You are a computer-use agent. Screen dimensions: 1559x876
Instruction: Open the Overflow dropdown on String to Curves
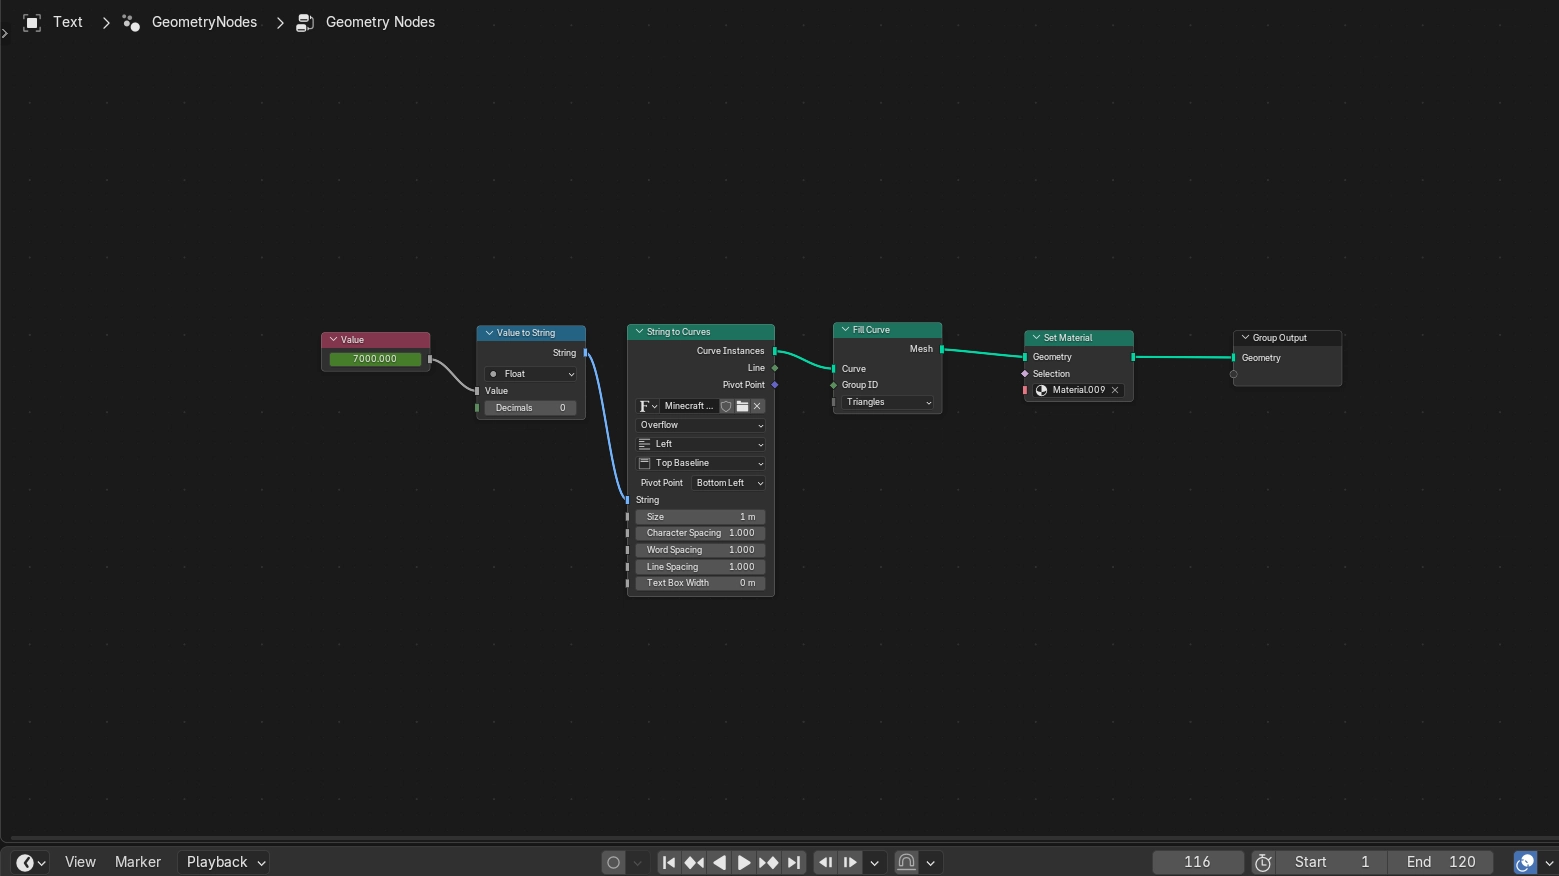699,425
